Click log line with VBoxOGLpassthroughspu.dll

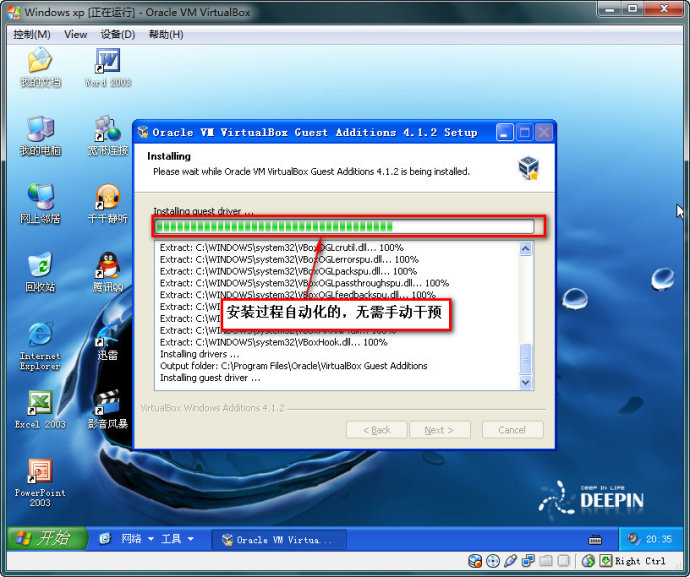click(305, 283)
